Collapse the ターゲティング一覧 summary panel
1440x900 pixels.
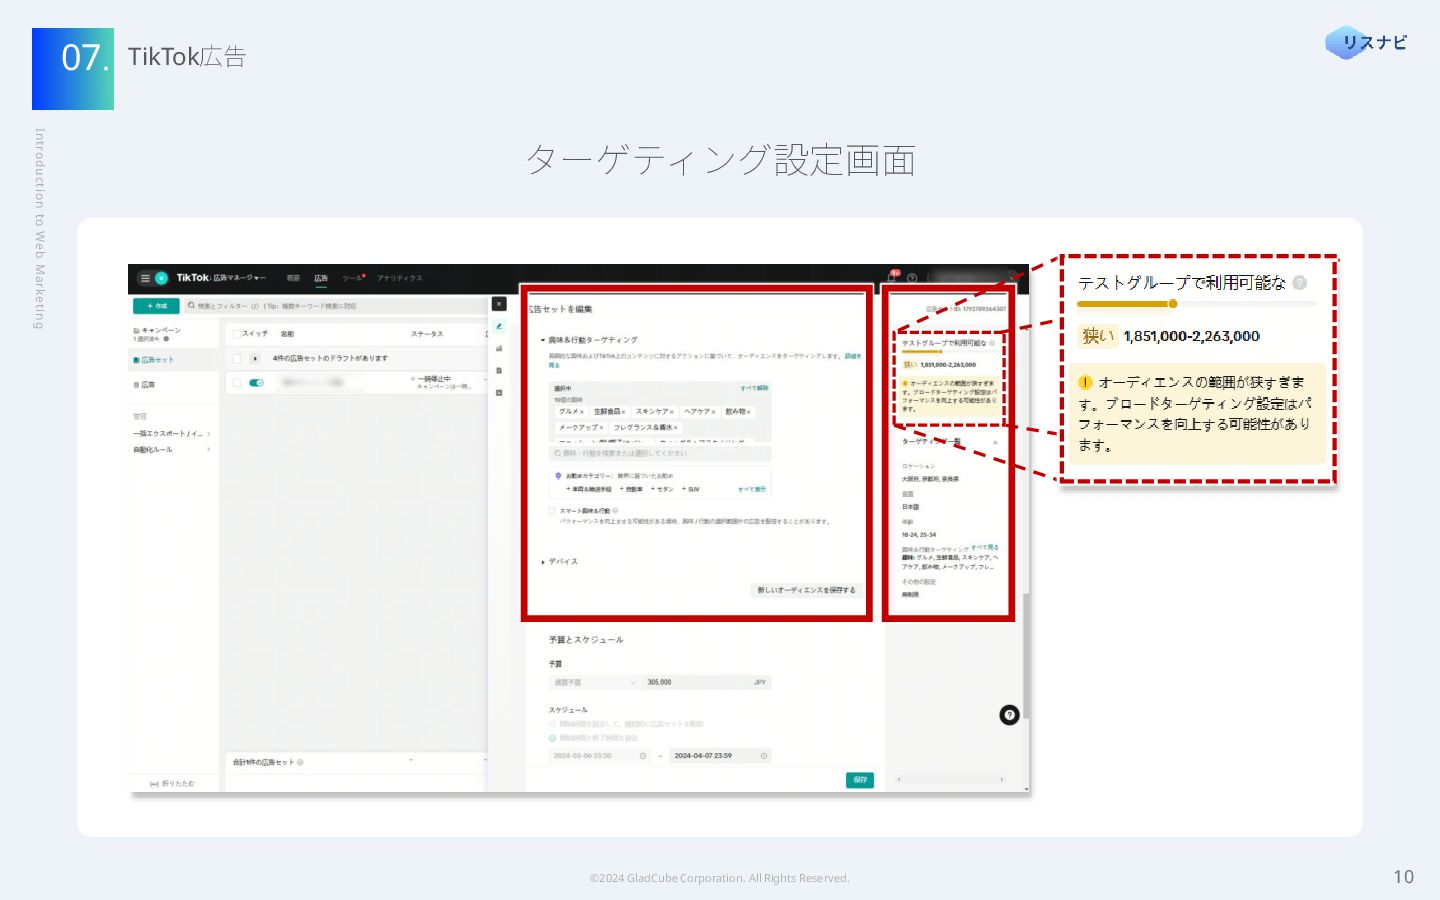pyautogui.click(x=995, y=442)
